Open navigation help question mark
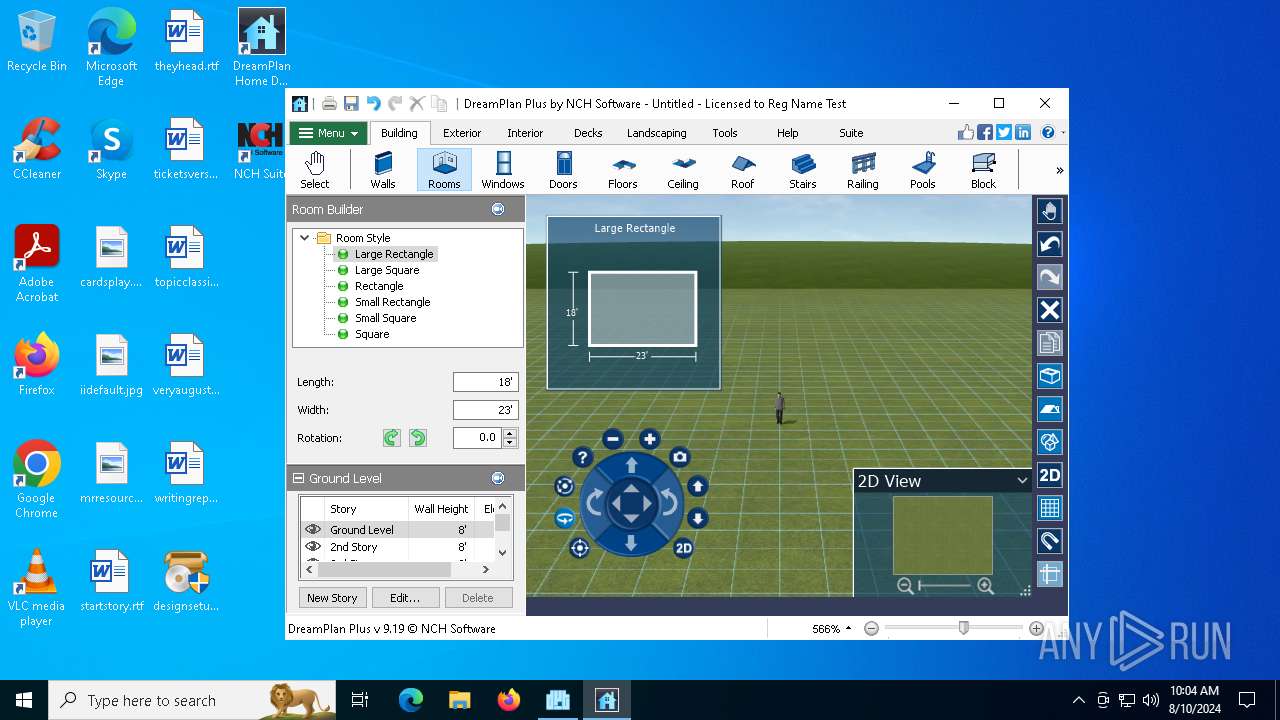Viewport: 1280px width, 720px height. (582, 457)
